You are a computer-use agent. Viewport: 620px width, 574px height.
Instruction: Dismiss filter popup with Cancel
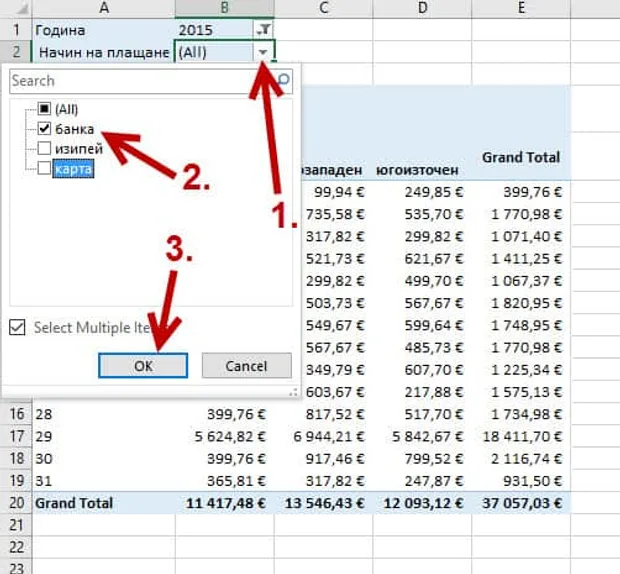pos(246,366)
